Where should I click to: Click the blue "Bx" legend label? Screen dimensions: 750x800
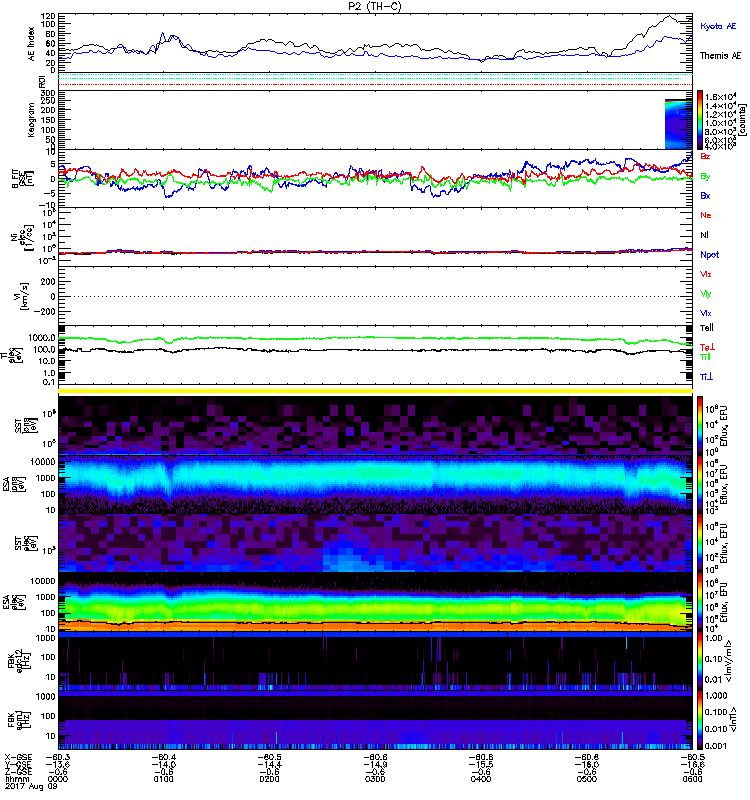coord(705,196)
